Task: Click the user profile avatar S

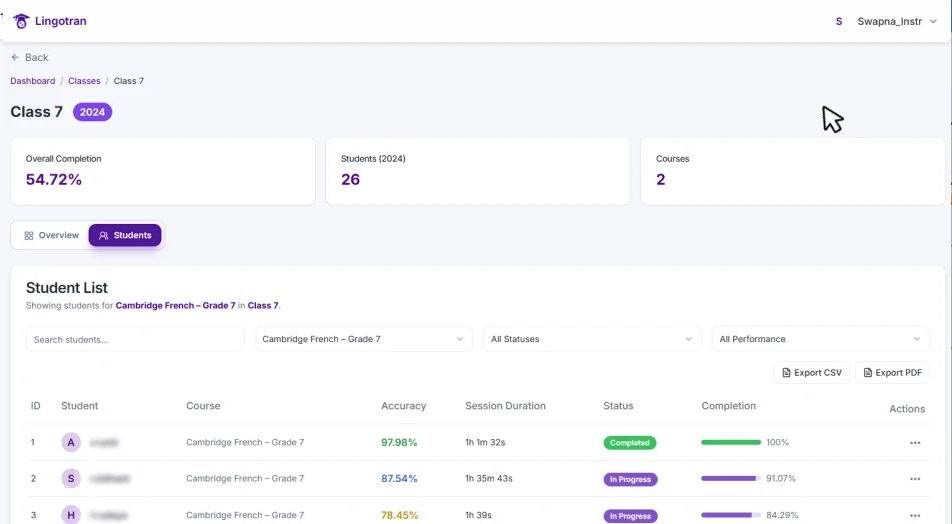Action: click(x=839, y=21)
